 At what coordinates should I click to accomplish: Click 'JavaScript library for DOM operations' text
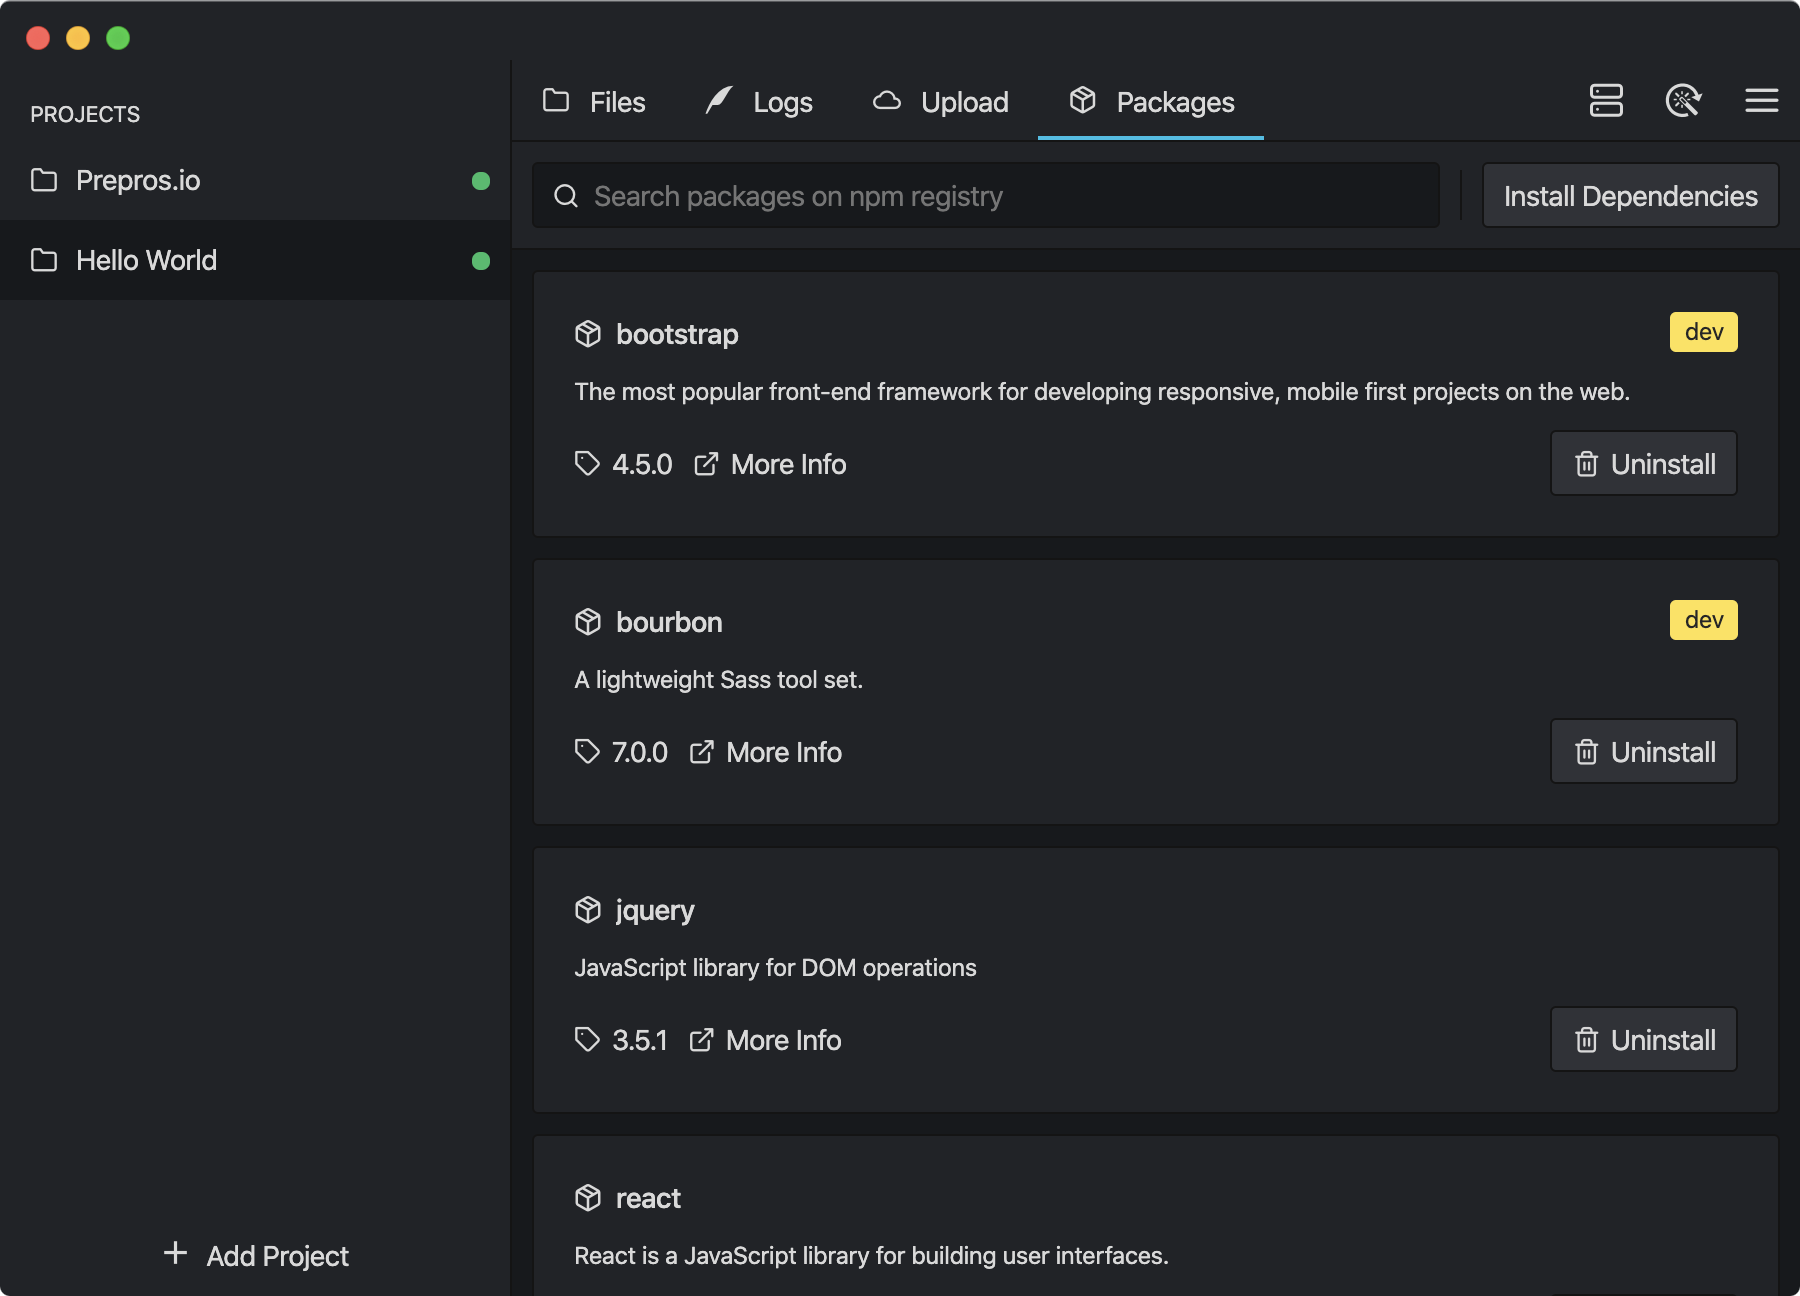pos(775,968)
